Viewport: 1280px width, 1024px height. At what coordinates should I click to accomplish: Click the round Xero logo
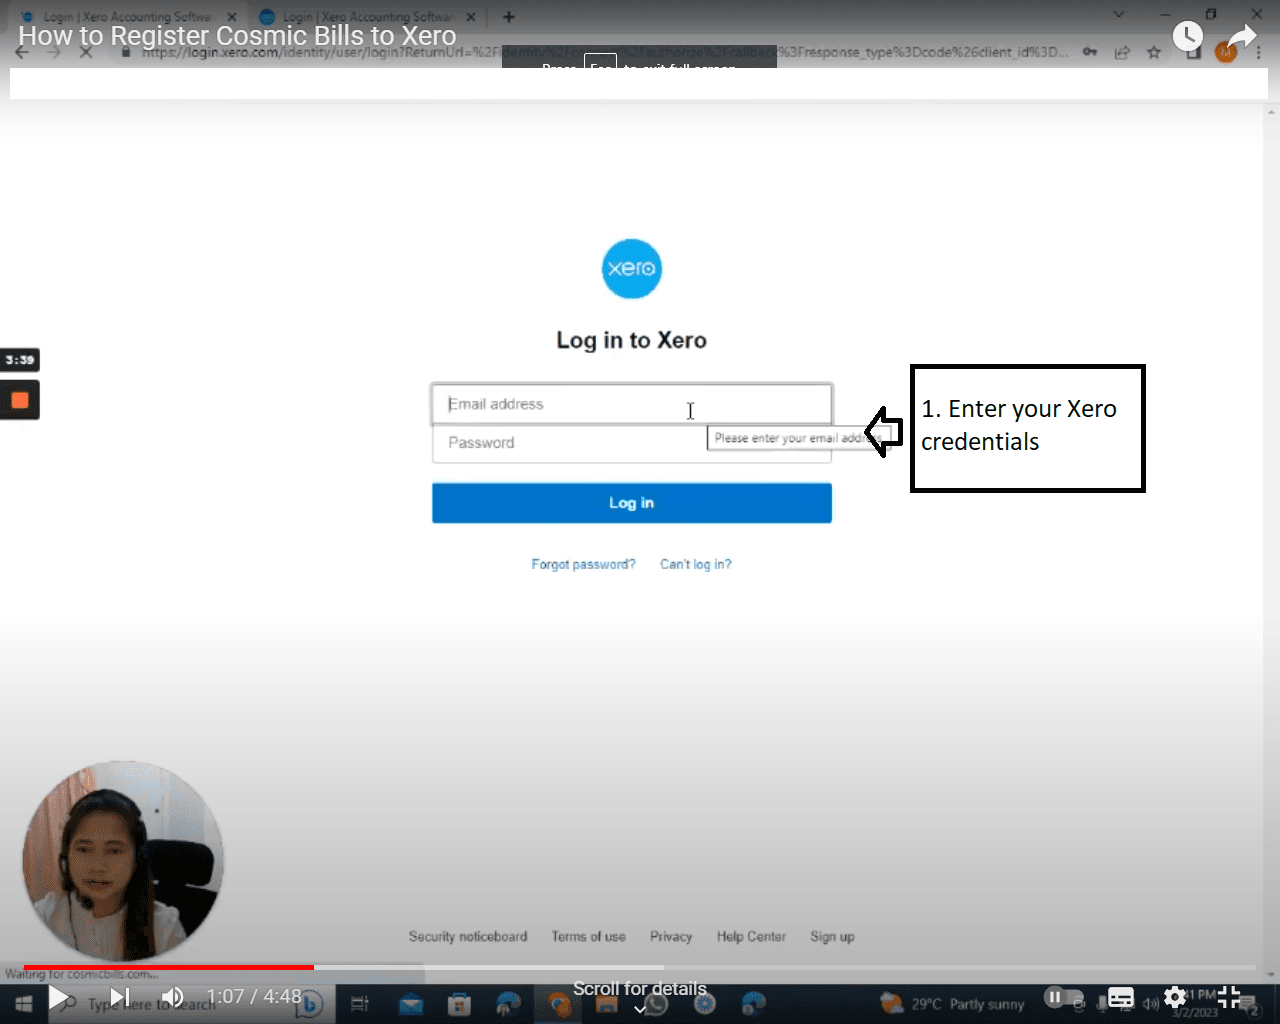631,268
